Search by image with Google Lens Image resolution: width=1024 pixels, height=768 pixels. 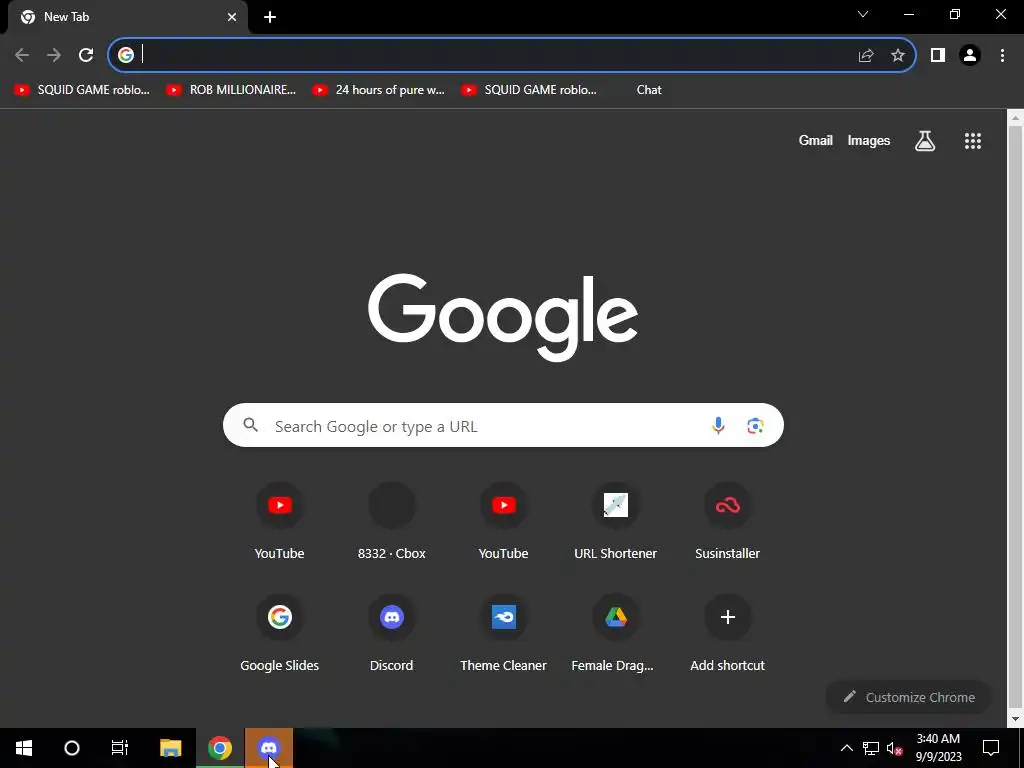click(755, 426)
